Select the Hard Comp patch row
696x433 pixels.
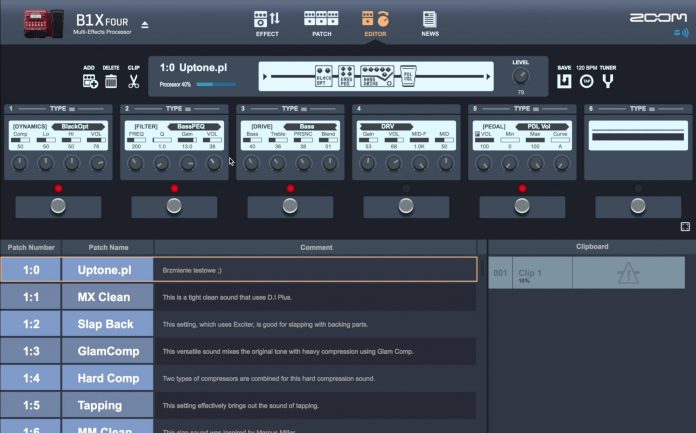coord(108,378)
